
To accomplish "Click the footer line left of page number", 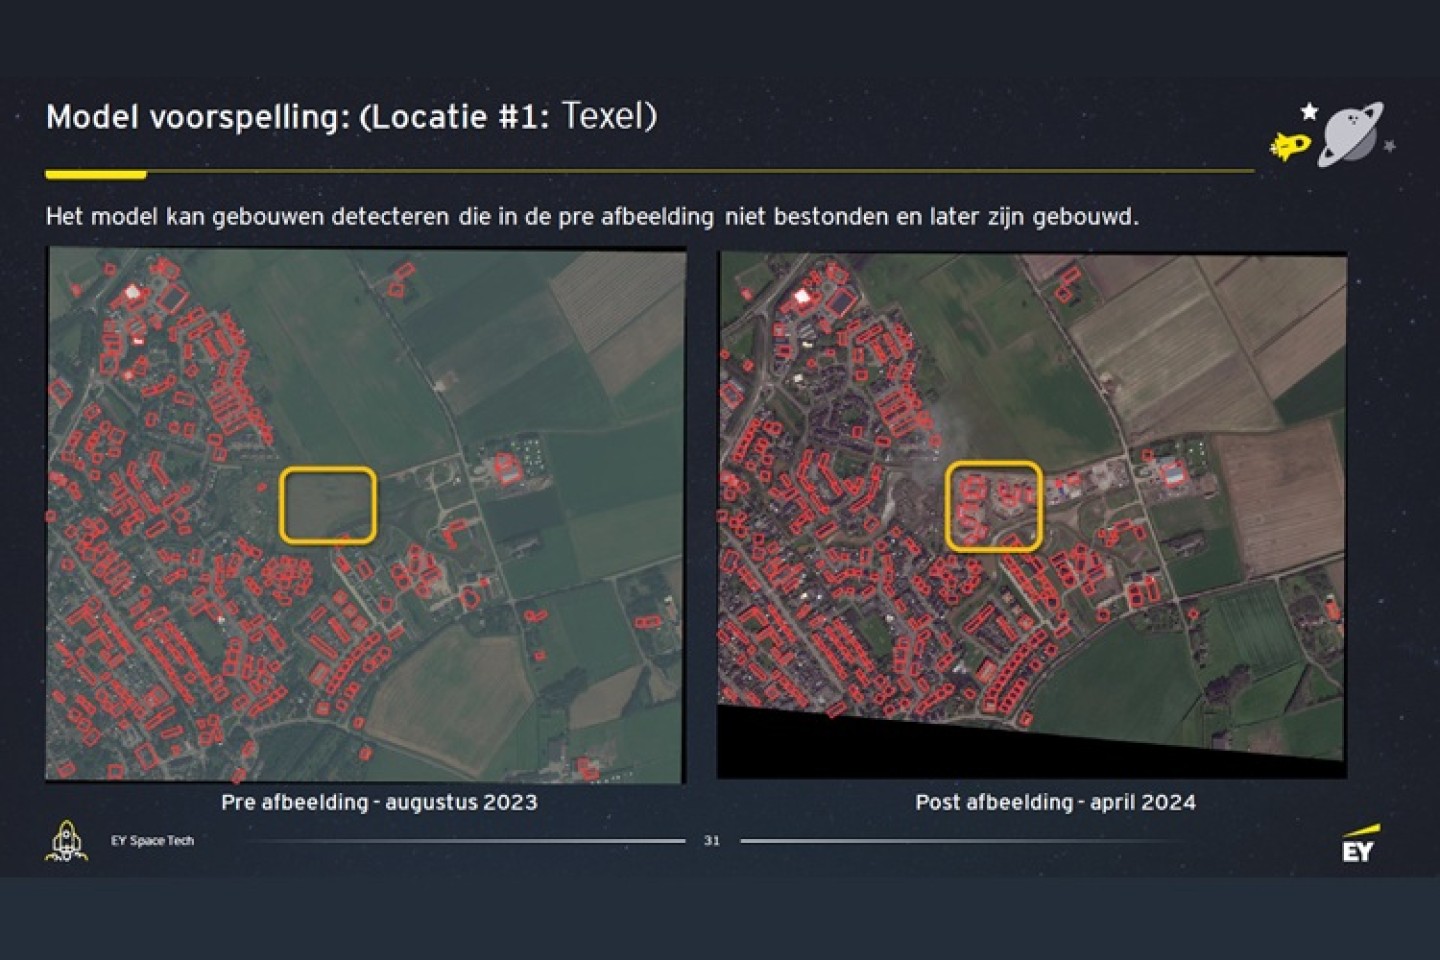I will (470, 841).
